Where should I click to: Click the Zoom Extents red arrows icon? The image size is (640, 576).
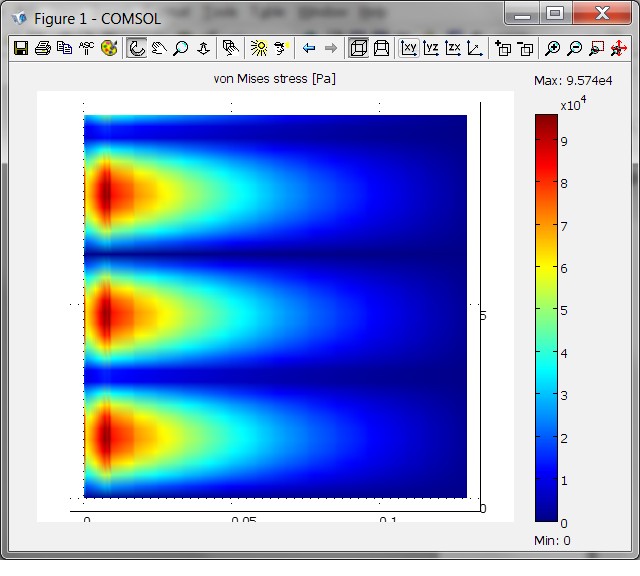point(619,48)
